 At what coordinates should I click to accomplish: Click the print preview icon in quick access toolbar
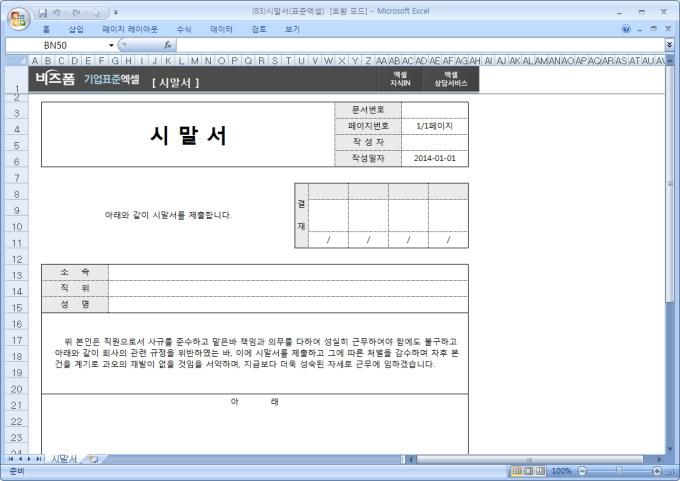point(96,13)
